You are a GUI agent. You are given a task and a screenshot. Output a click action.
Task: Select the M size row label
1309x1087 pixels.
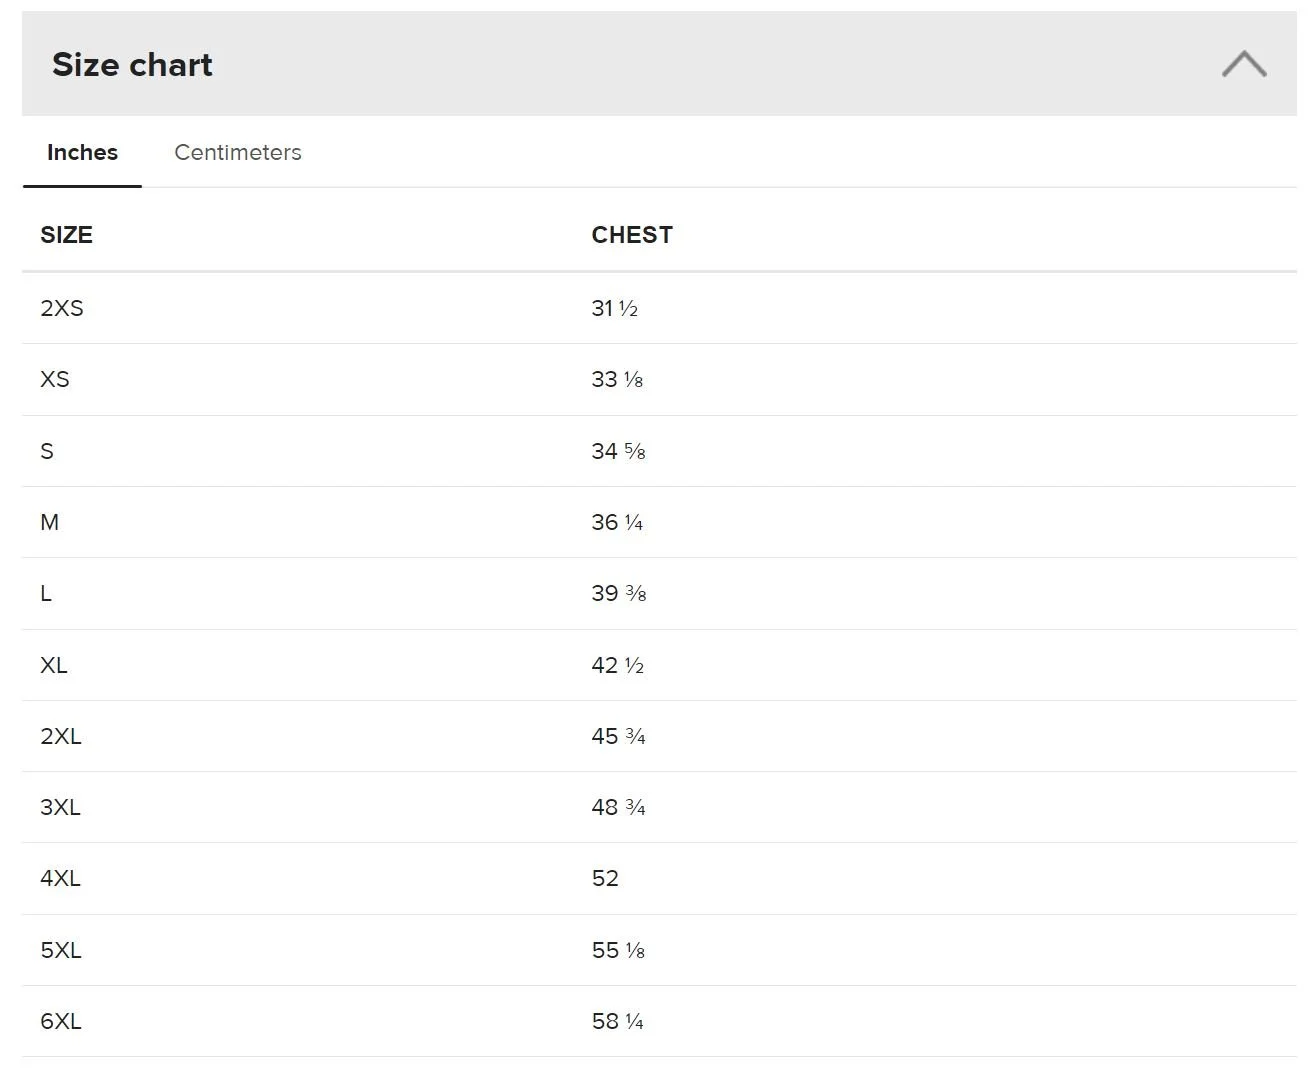pos(49,522)
